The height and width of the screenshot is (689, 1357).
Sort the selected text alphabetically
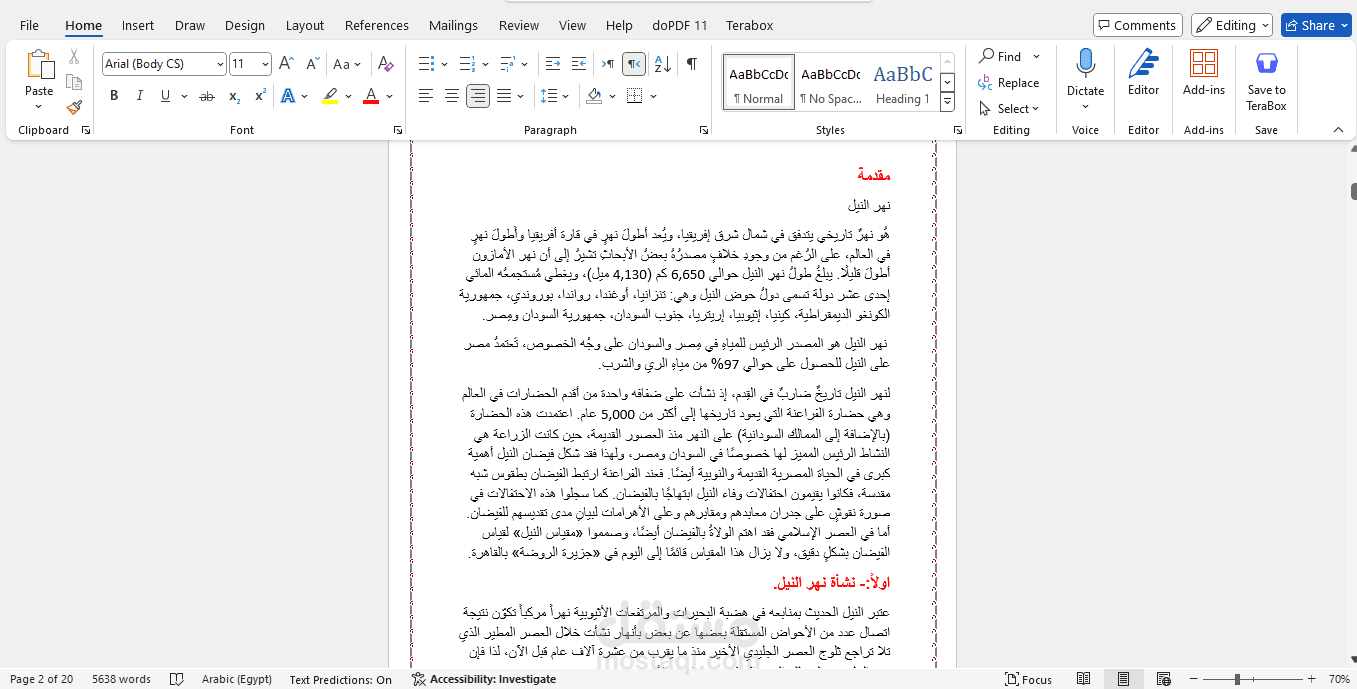coord(662,64)
